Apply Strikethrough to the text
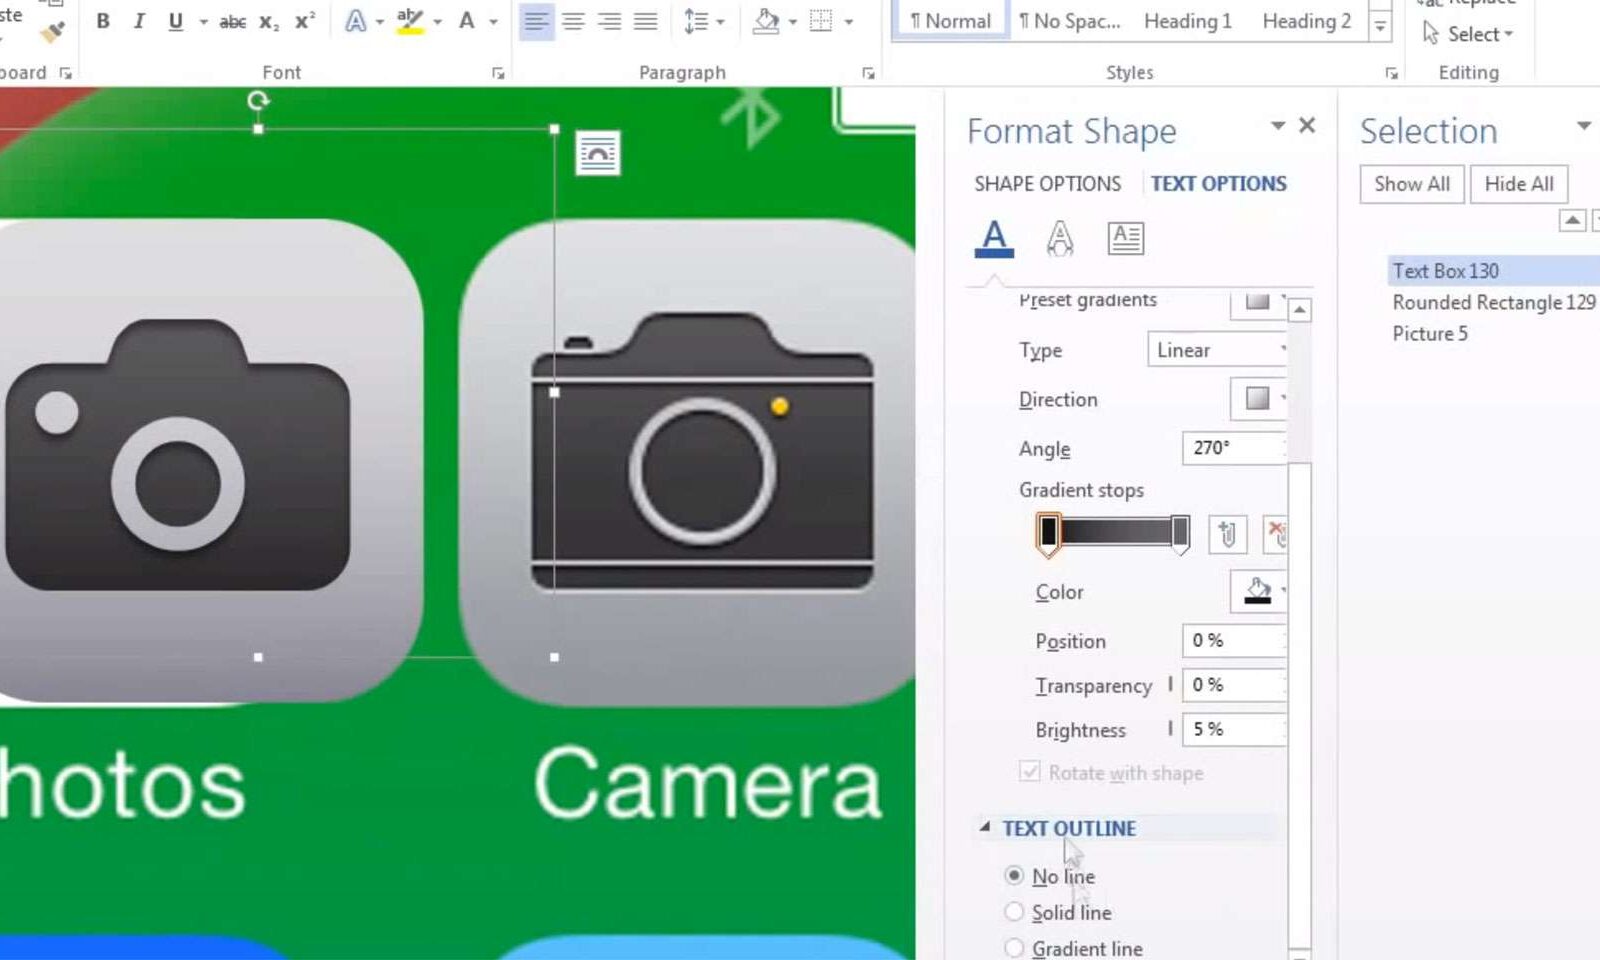 233,21
